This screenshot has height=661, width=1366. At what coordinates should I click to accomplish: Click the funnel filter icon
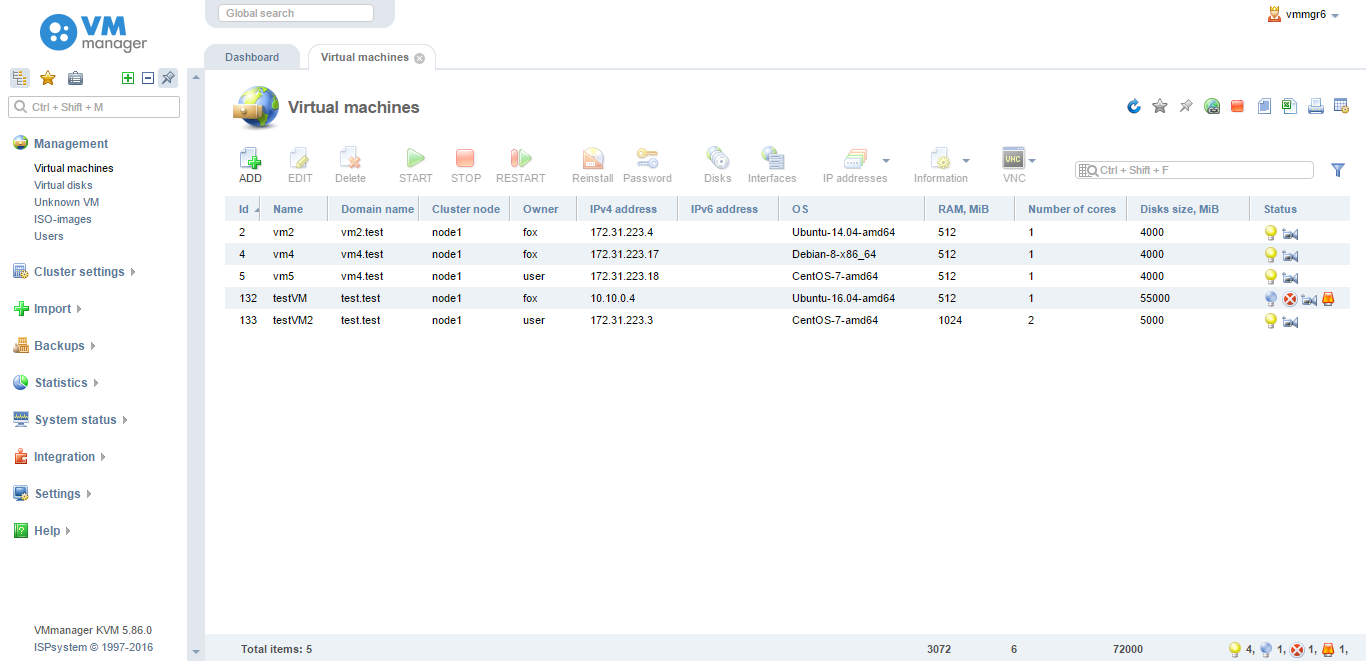(1338, 170)
